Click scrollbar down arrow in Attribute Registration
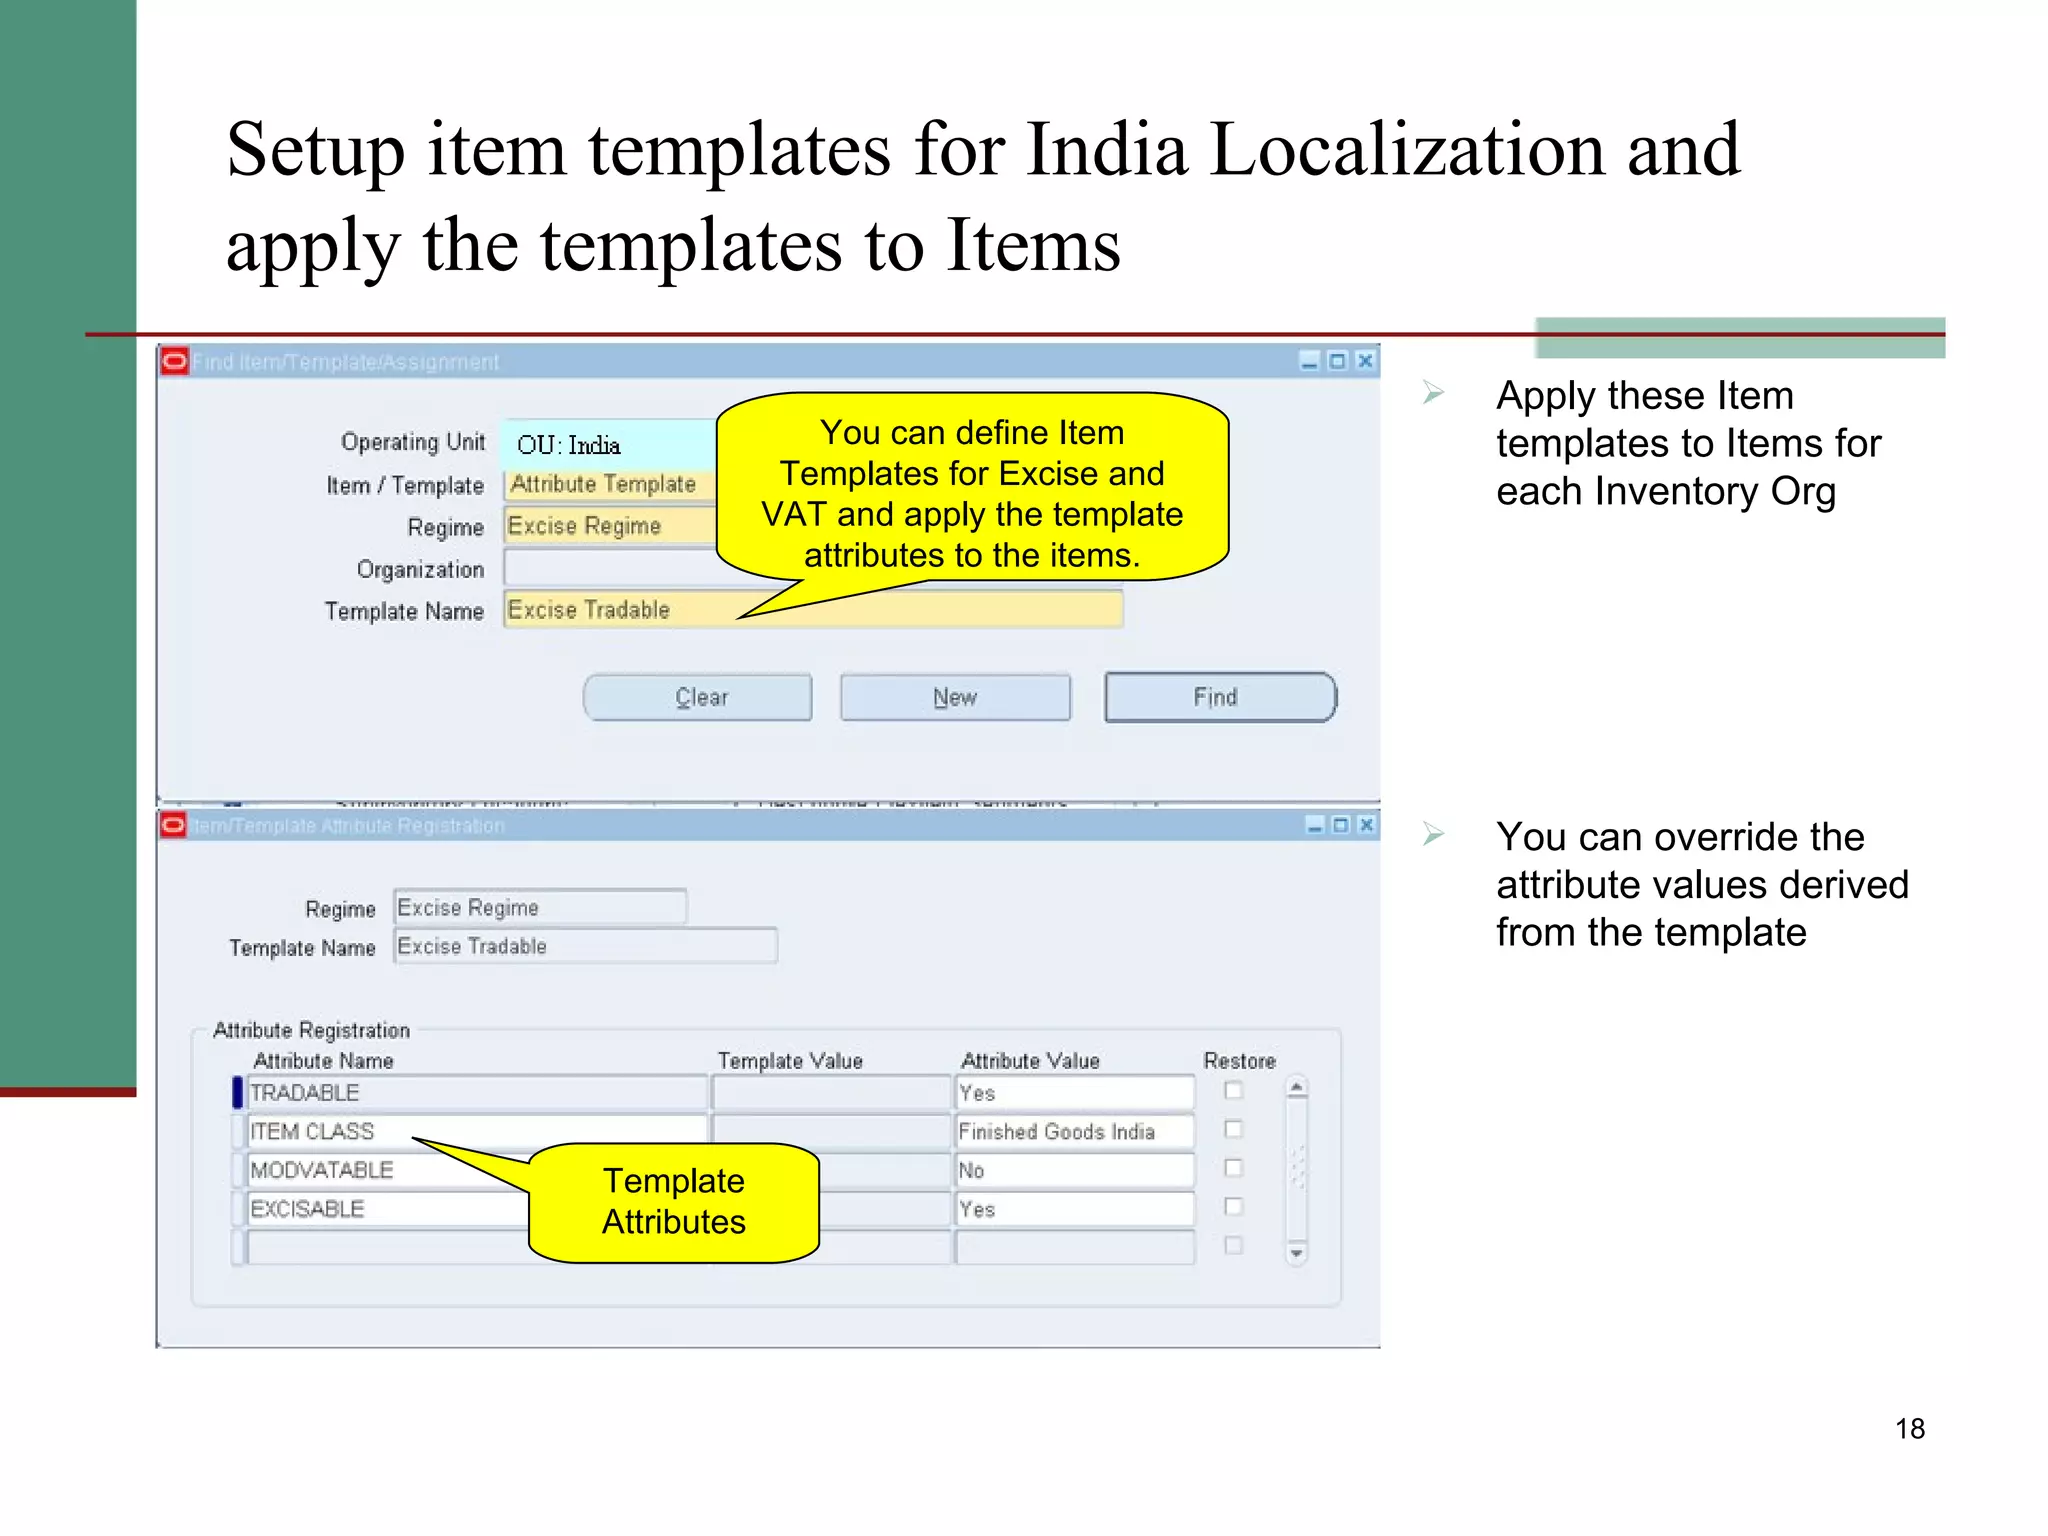 (1297, 1254)
